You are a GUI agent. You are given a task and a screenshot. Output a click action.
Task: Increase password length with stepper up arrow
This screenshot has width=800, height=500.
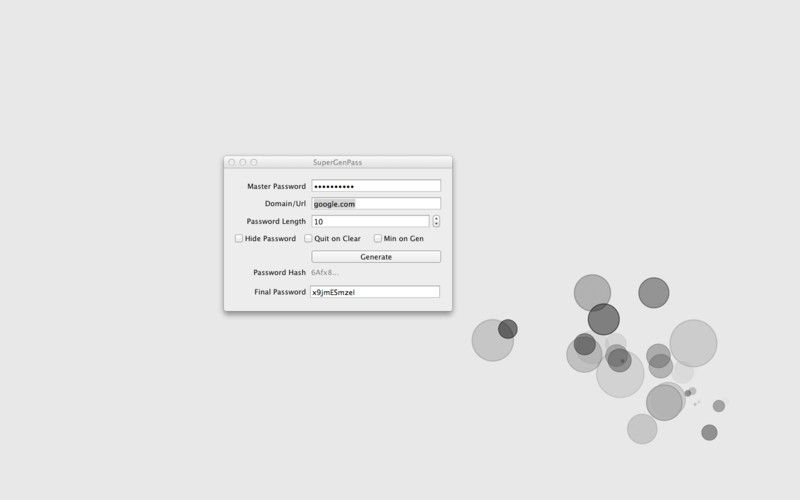[436, 218]
